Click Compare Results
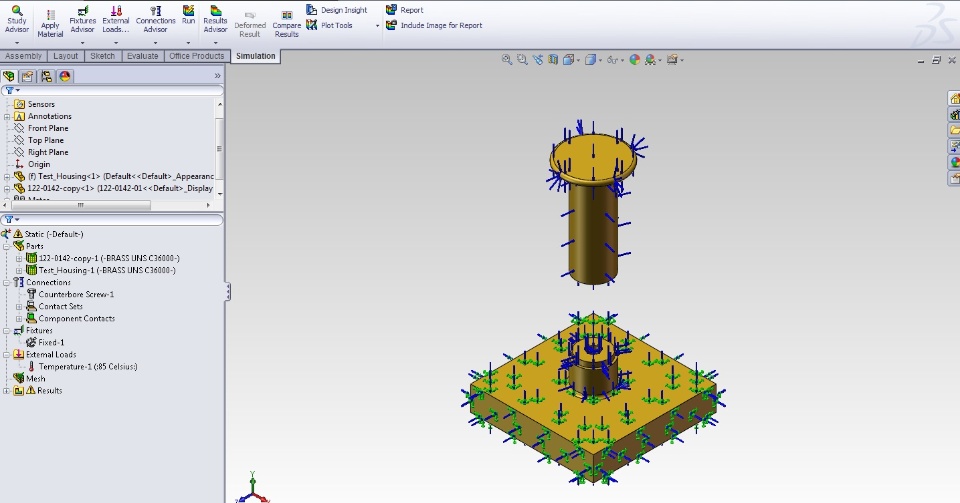960x503 pixels. pos(287,24)
